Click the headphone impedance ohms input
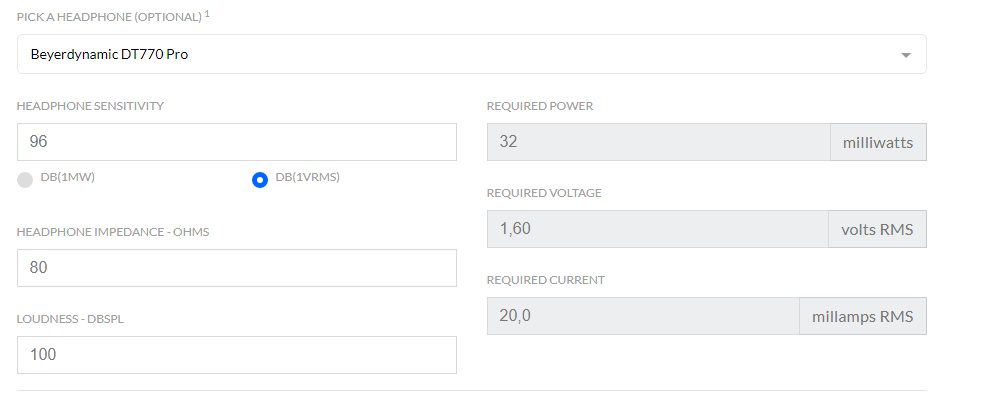The image size is (981, 415). click(x=236, y=268)
